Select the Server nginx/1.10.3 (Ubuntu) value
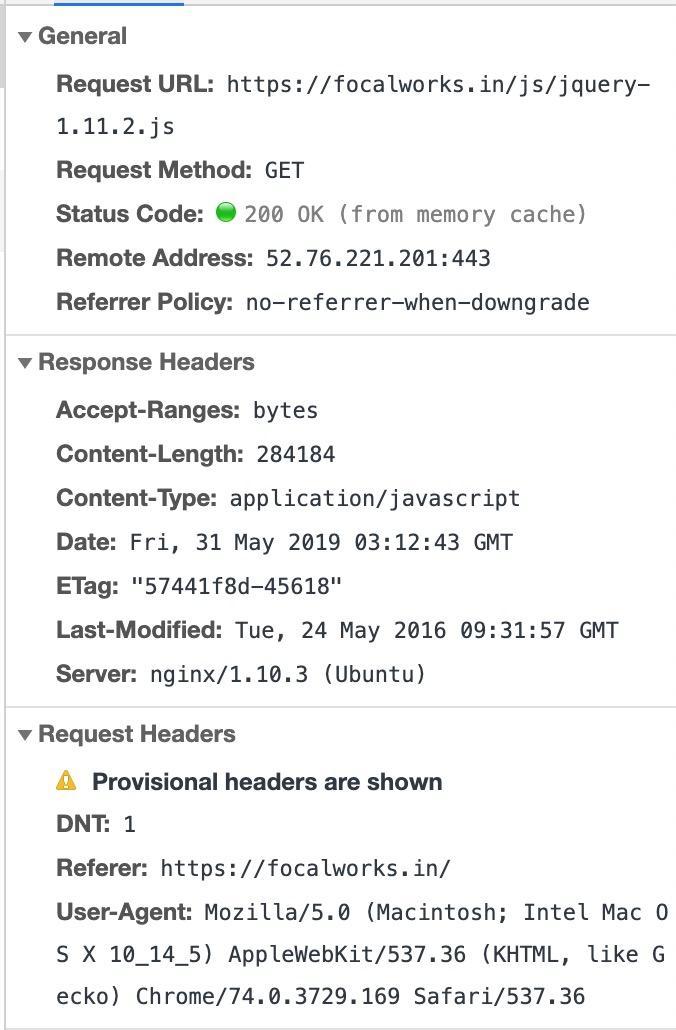The height and width of the screenshot is (1030, 676). tap(287, 675)
